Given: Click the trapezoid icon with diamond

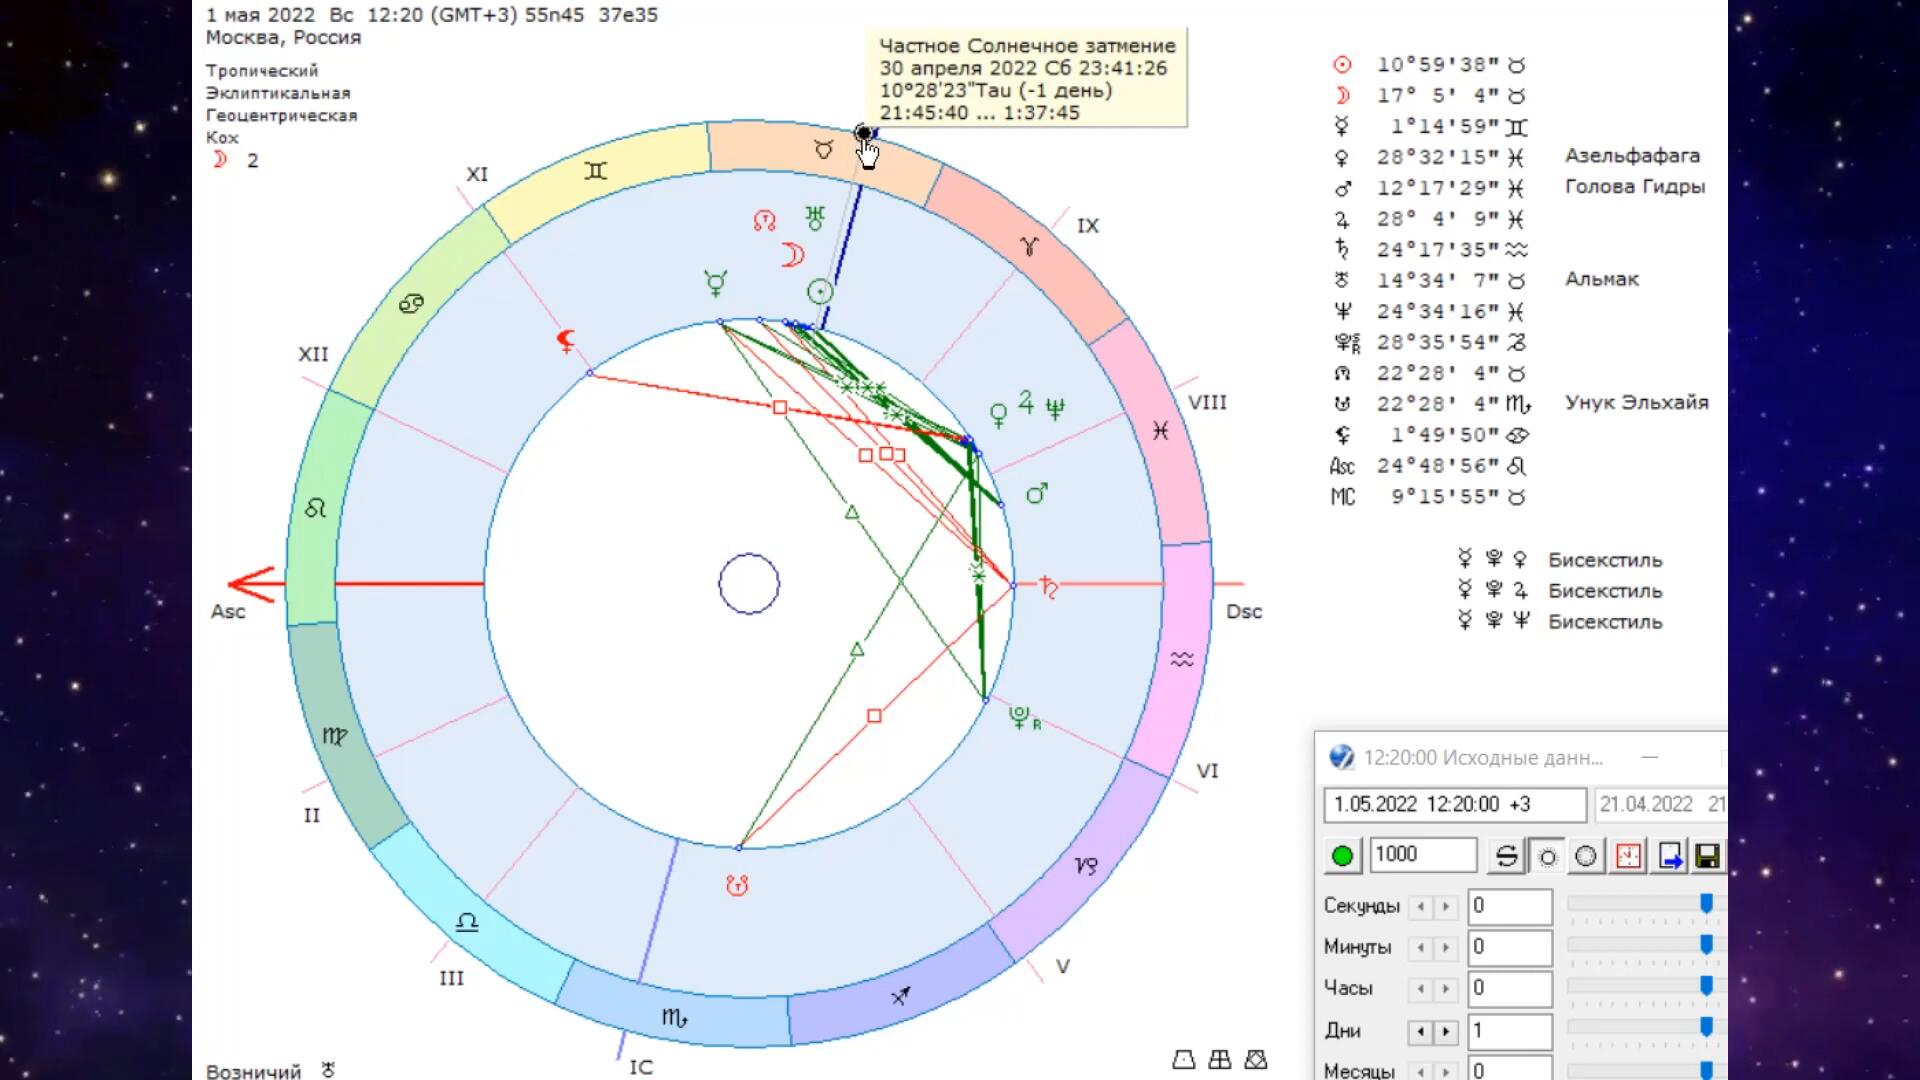Looking at the screenshot, I should 1256,1059.
